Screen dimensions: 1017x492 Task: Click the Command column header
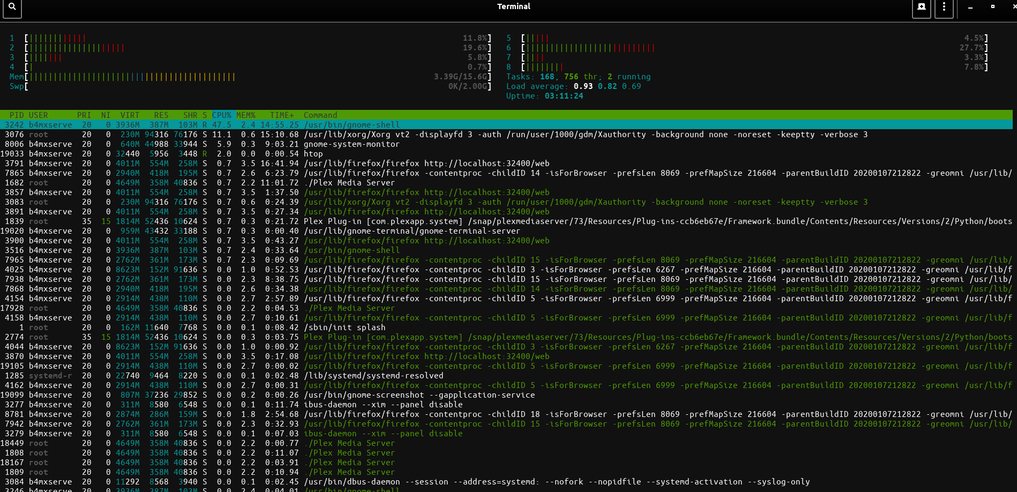[x=320, y=115]
